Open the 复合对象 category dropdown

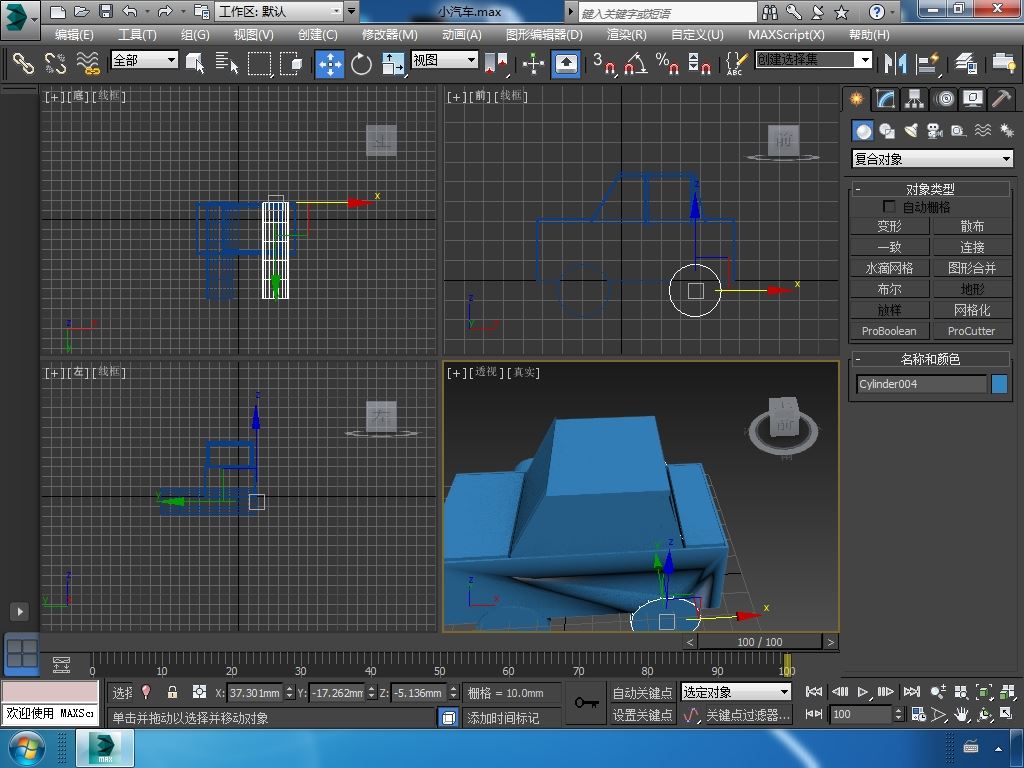click(x=932, y=159)
